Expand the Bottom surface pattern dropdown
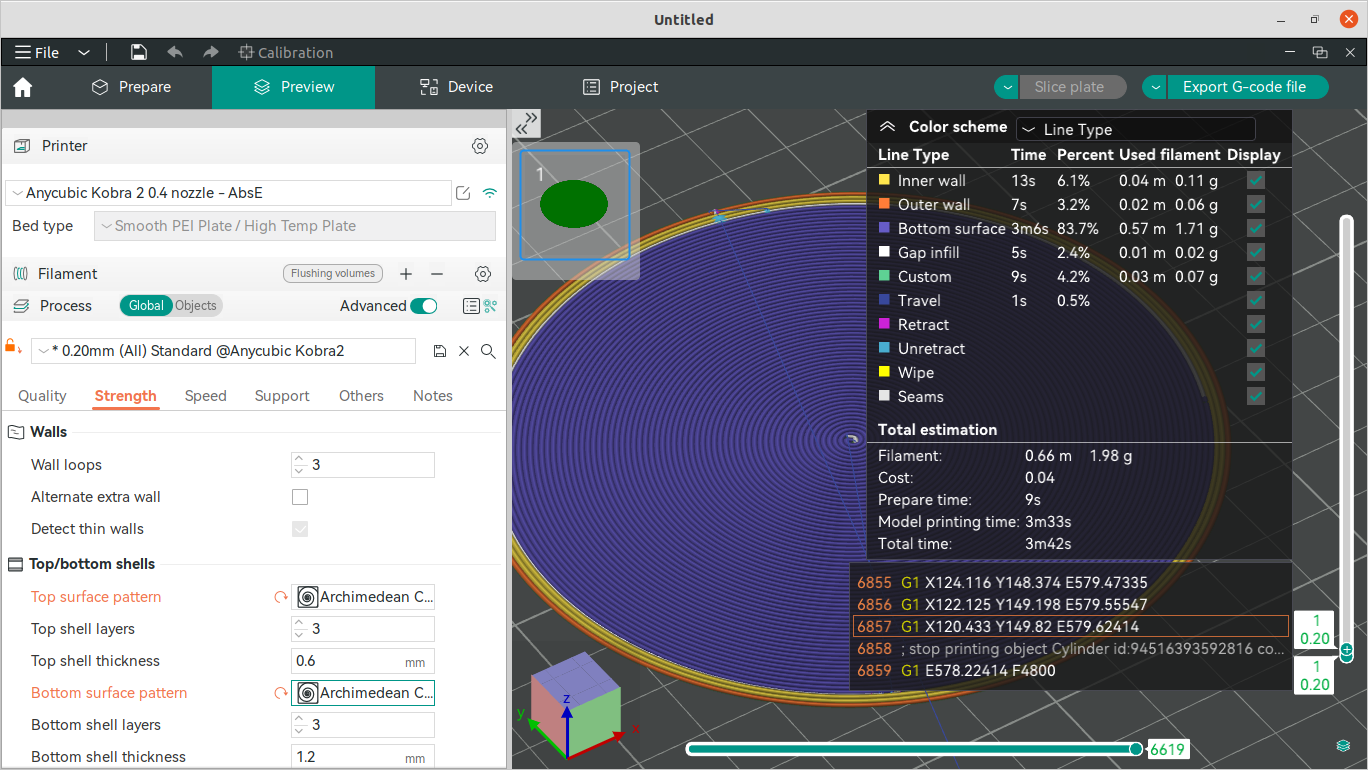This screenshot has height=770, width=1368. [x=363, y=693]
